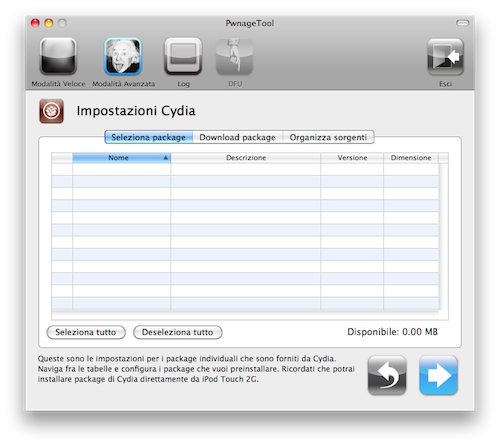This screenshot has height=446, width=500.
Task: Close the PwnageTool window with red button
Action: point(35,23)
